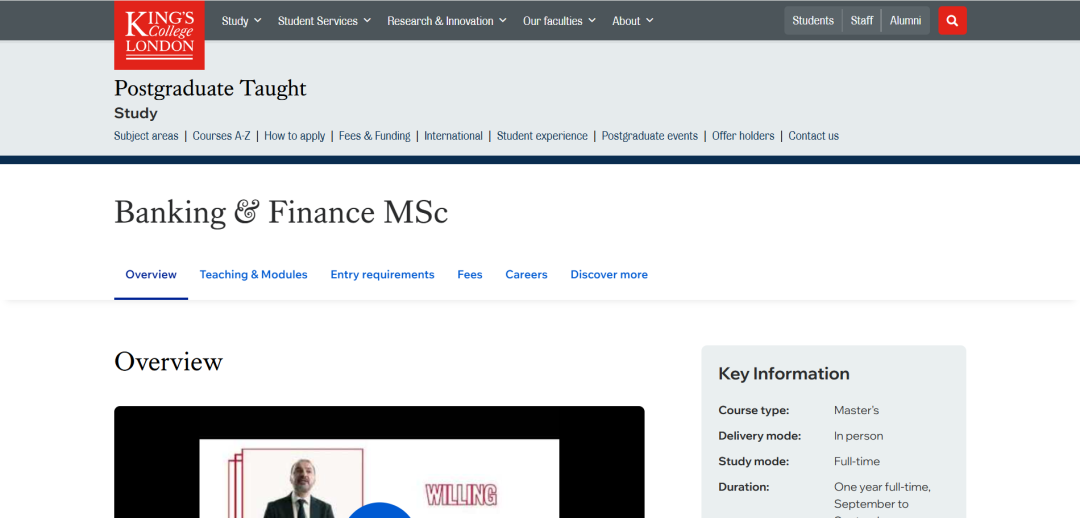The image size is (1080, 518).
Task: Open the Offer holders link
Action: tap(743, 136)
